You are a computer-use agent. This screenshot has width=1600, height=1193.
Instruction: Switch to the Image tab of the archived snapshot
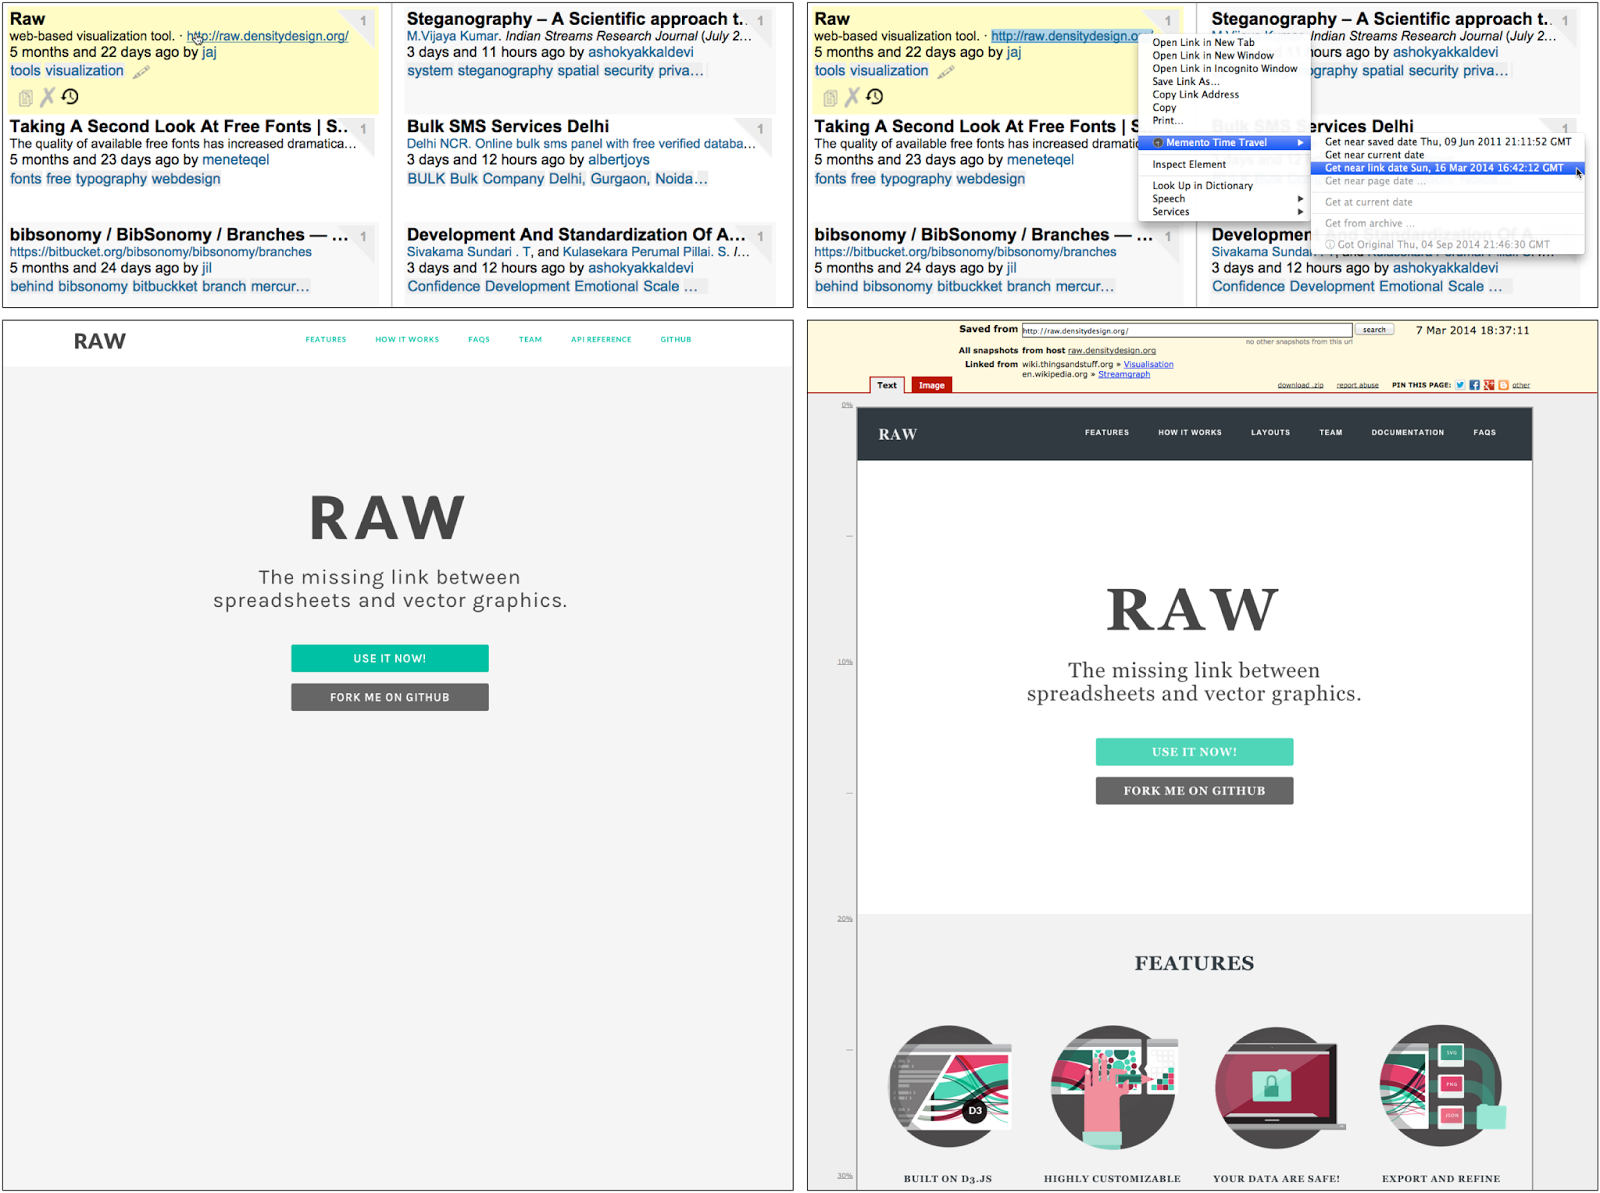[932, 385]
